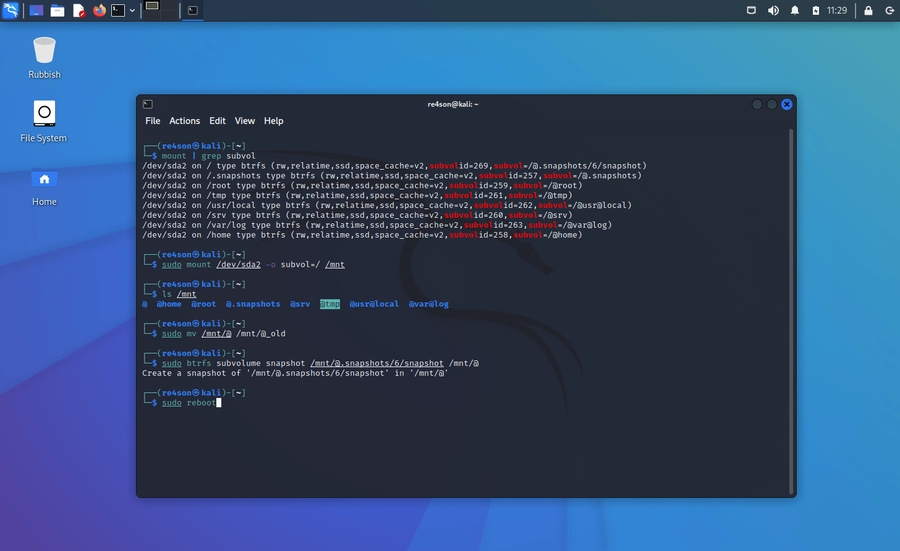This screenshot has width=900, height=551.
Task: Open the volume control in system tray
Action: point(773,10)
